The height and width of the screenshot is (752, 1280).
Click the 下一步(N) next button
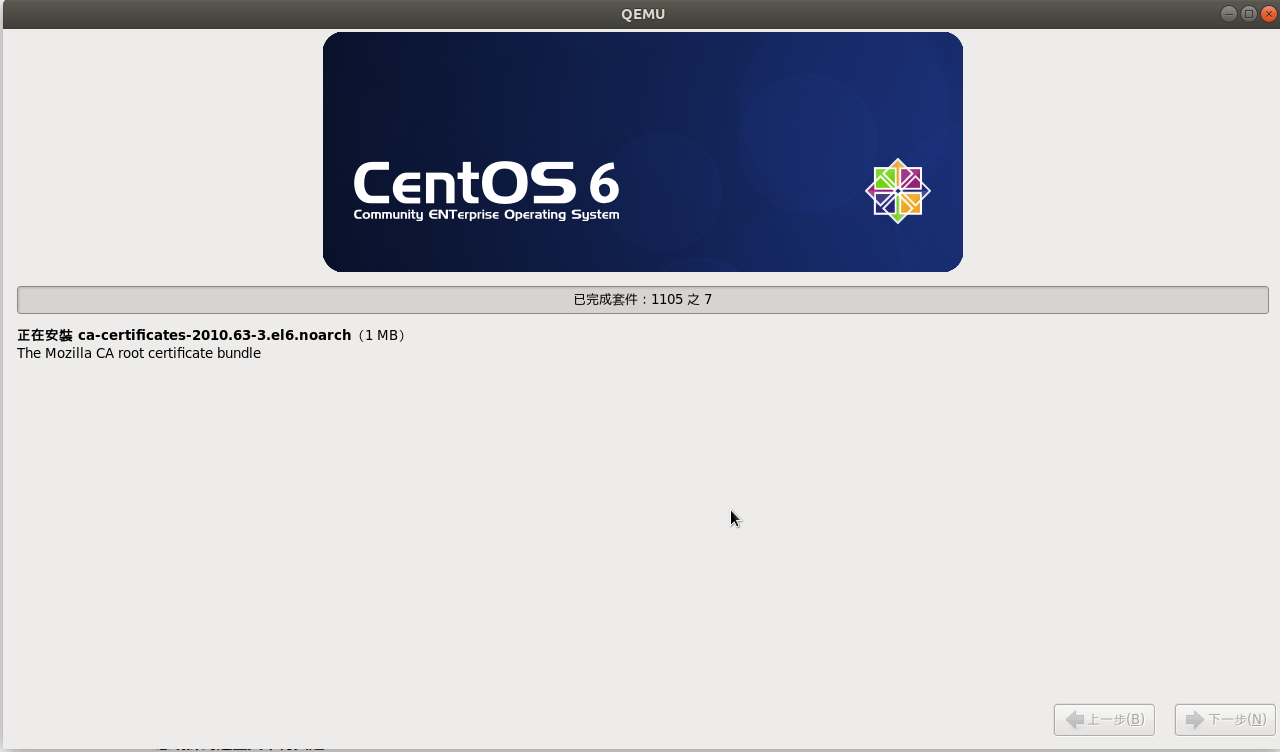coord(1225,720)
